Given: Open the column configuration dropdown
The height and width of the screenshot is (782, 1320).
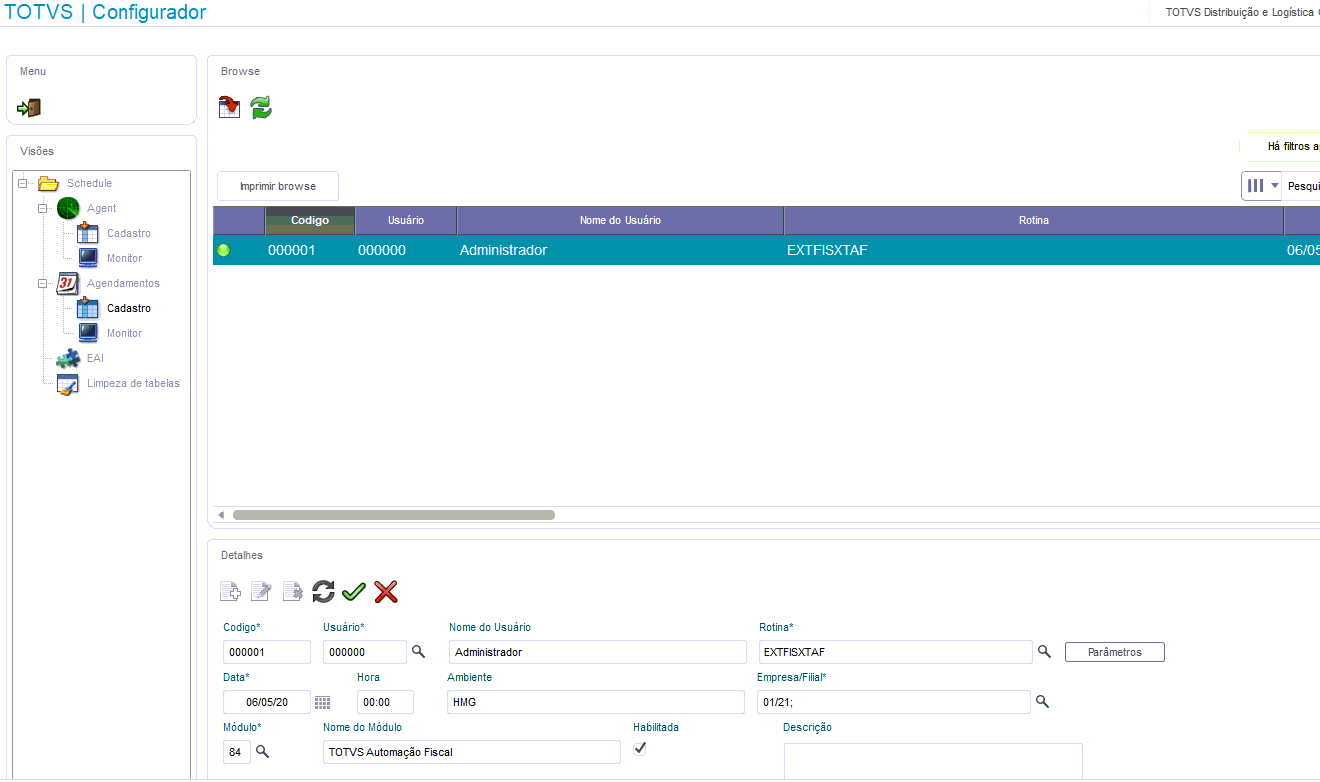Looking at the screenshot, I should (1261, 186).
